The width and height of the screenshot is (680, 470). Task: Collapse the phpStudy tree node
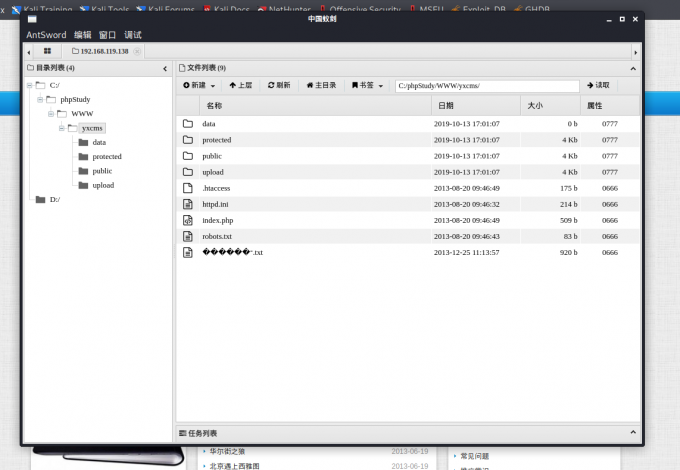pyautogui.click(x=40, y=100)
